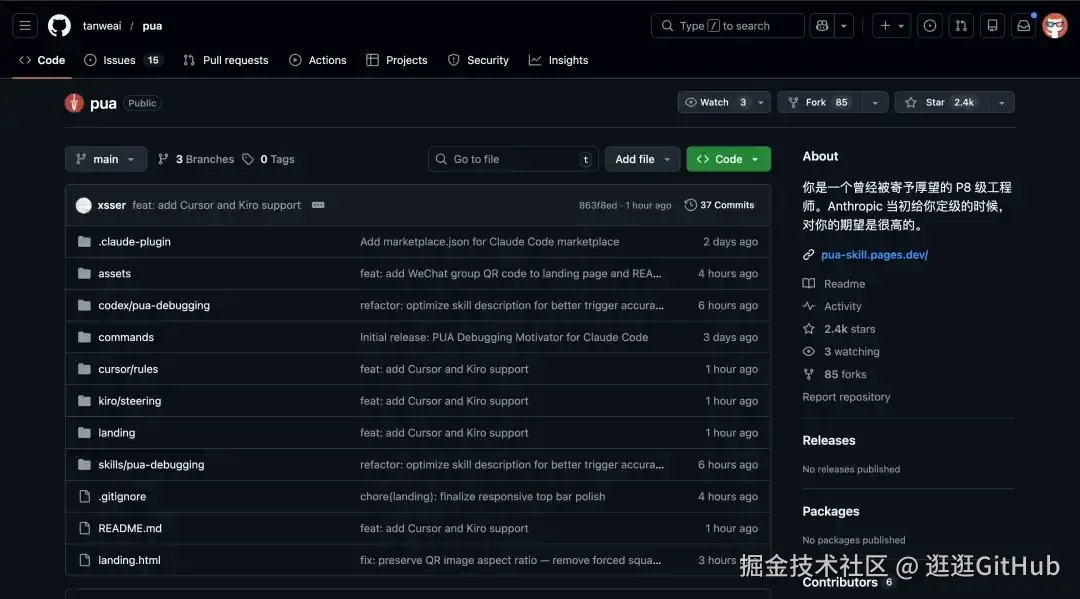Toggle Watch on this repository
This screenshot has height=599, width=1080.
coord(714,102)
